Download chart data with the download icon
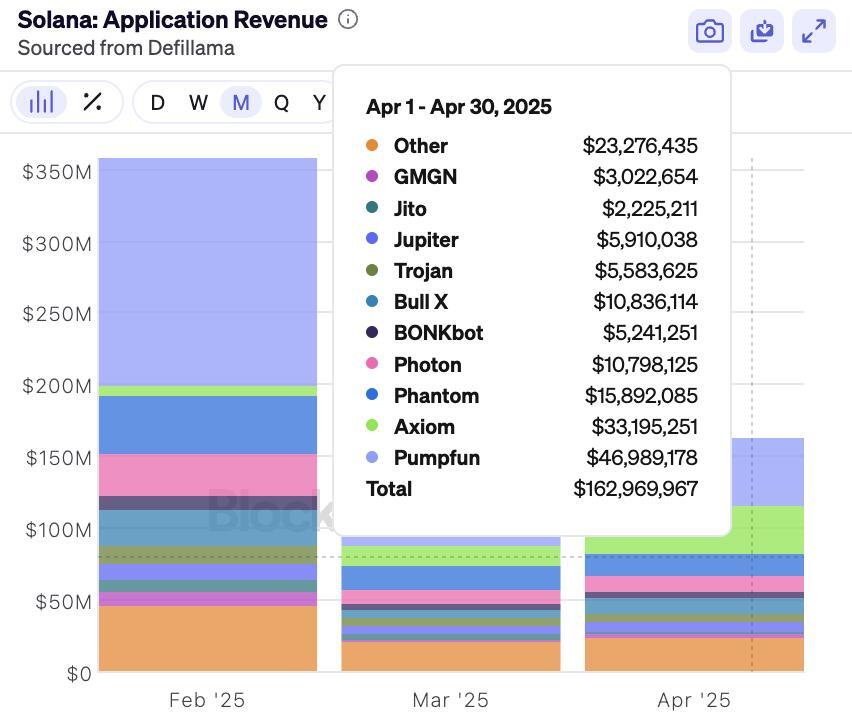 (762, 32)
